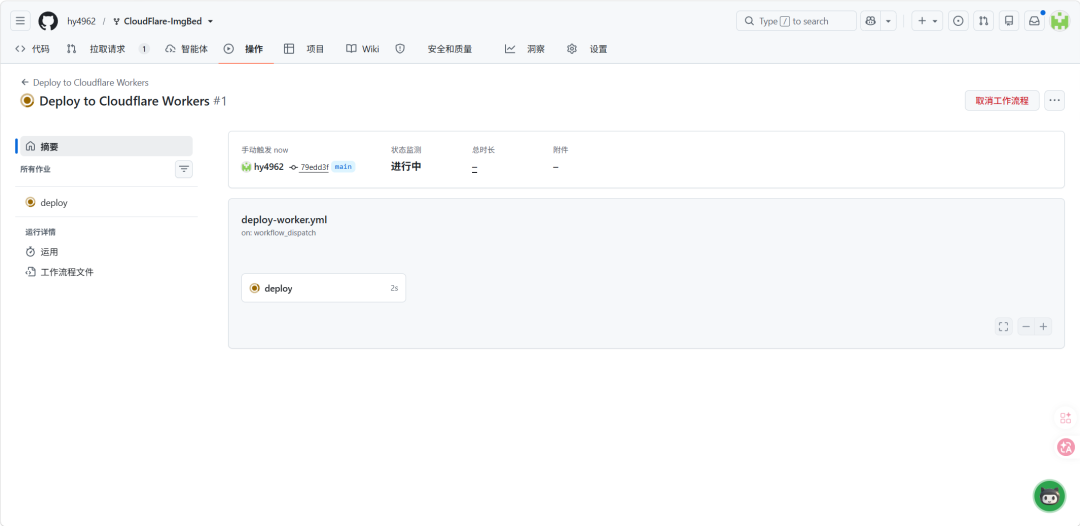Image resolution: width=1080 pixels, height=526 pixels.
Task: Click the pink translate extension icon
Action: [1066, 447]
